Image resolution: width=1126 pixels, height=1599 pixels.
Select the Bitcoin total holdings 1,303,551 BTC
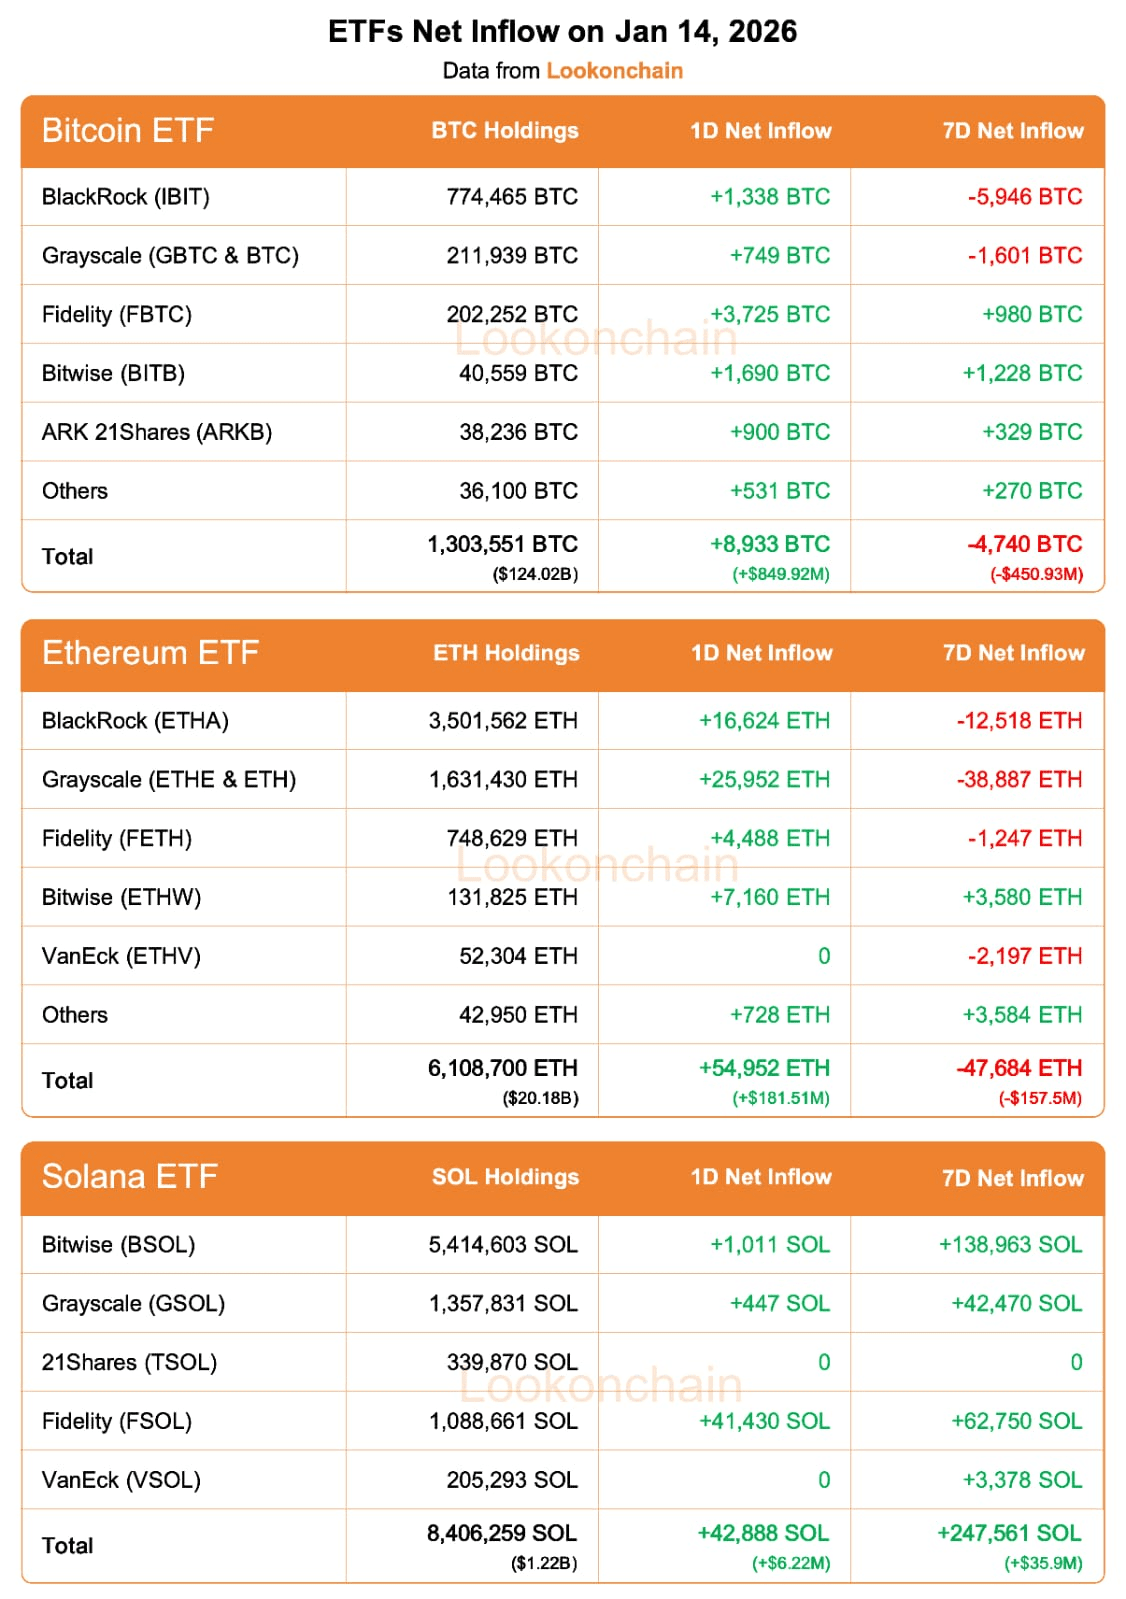(x=503, y=544)
